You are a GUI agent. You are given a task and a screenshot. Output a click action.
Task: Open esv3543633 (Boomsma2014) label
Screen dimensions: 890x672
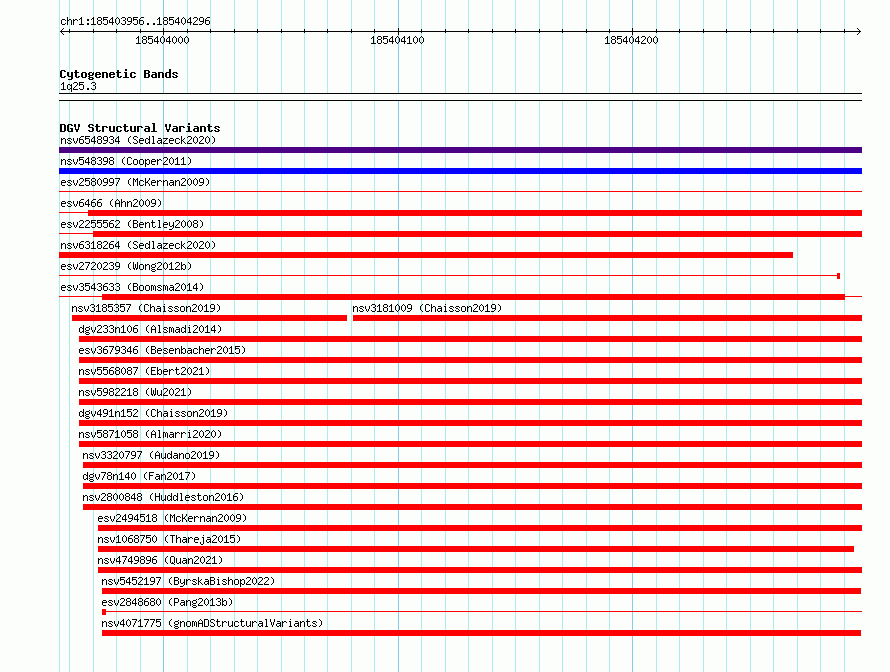(132, 287)
